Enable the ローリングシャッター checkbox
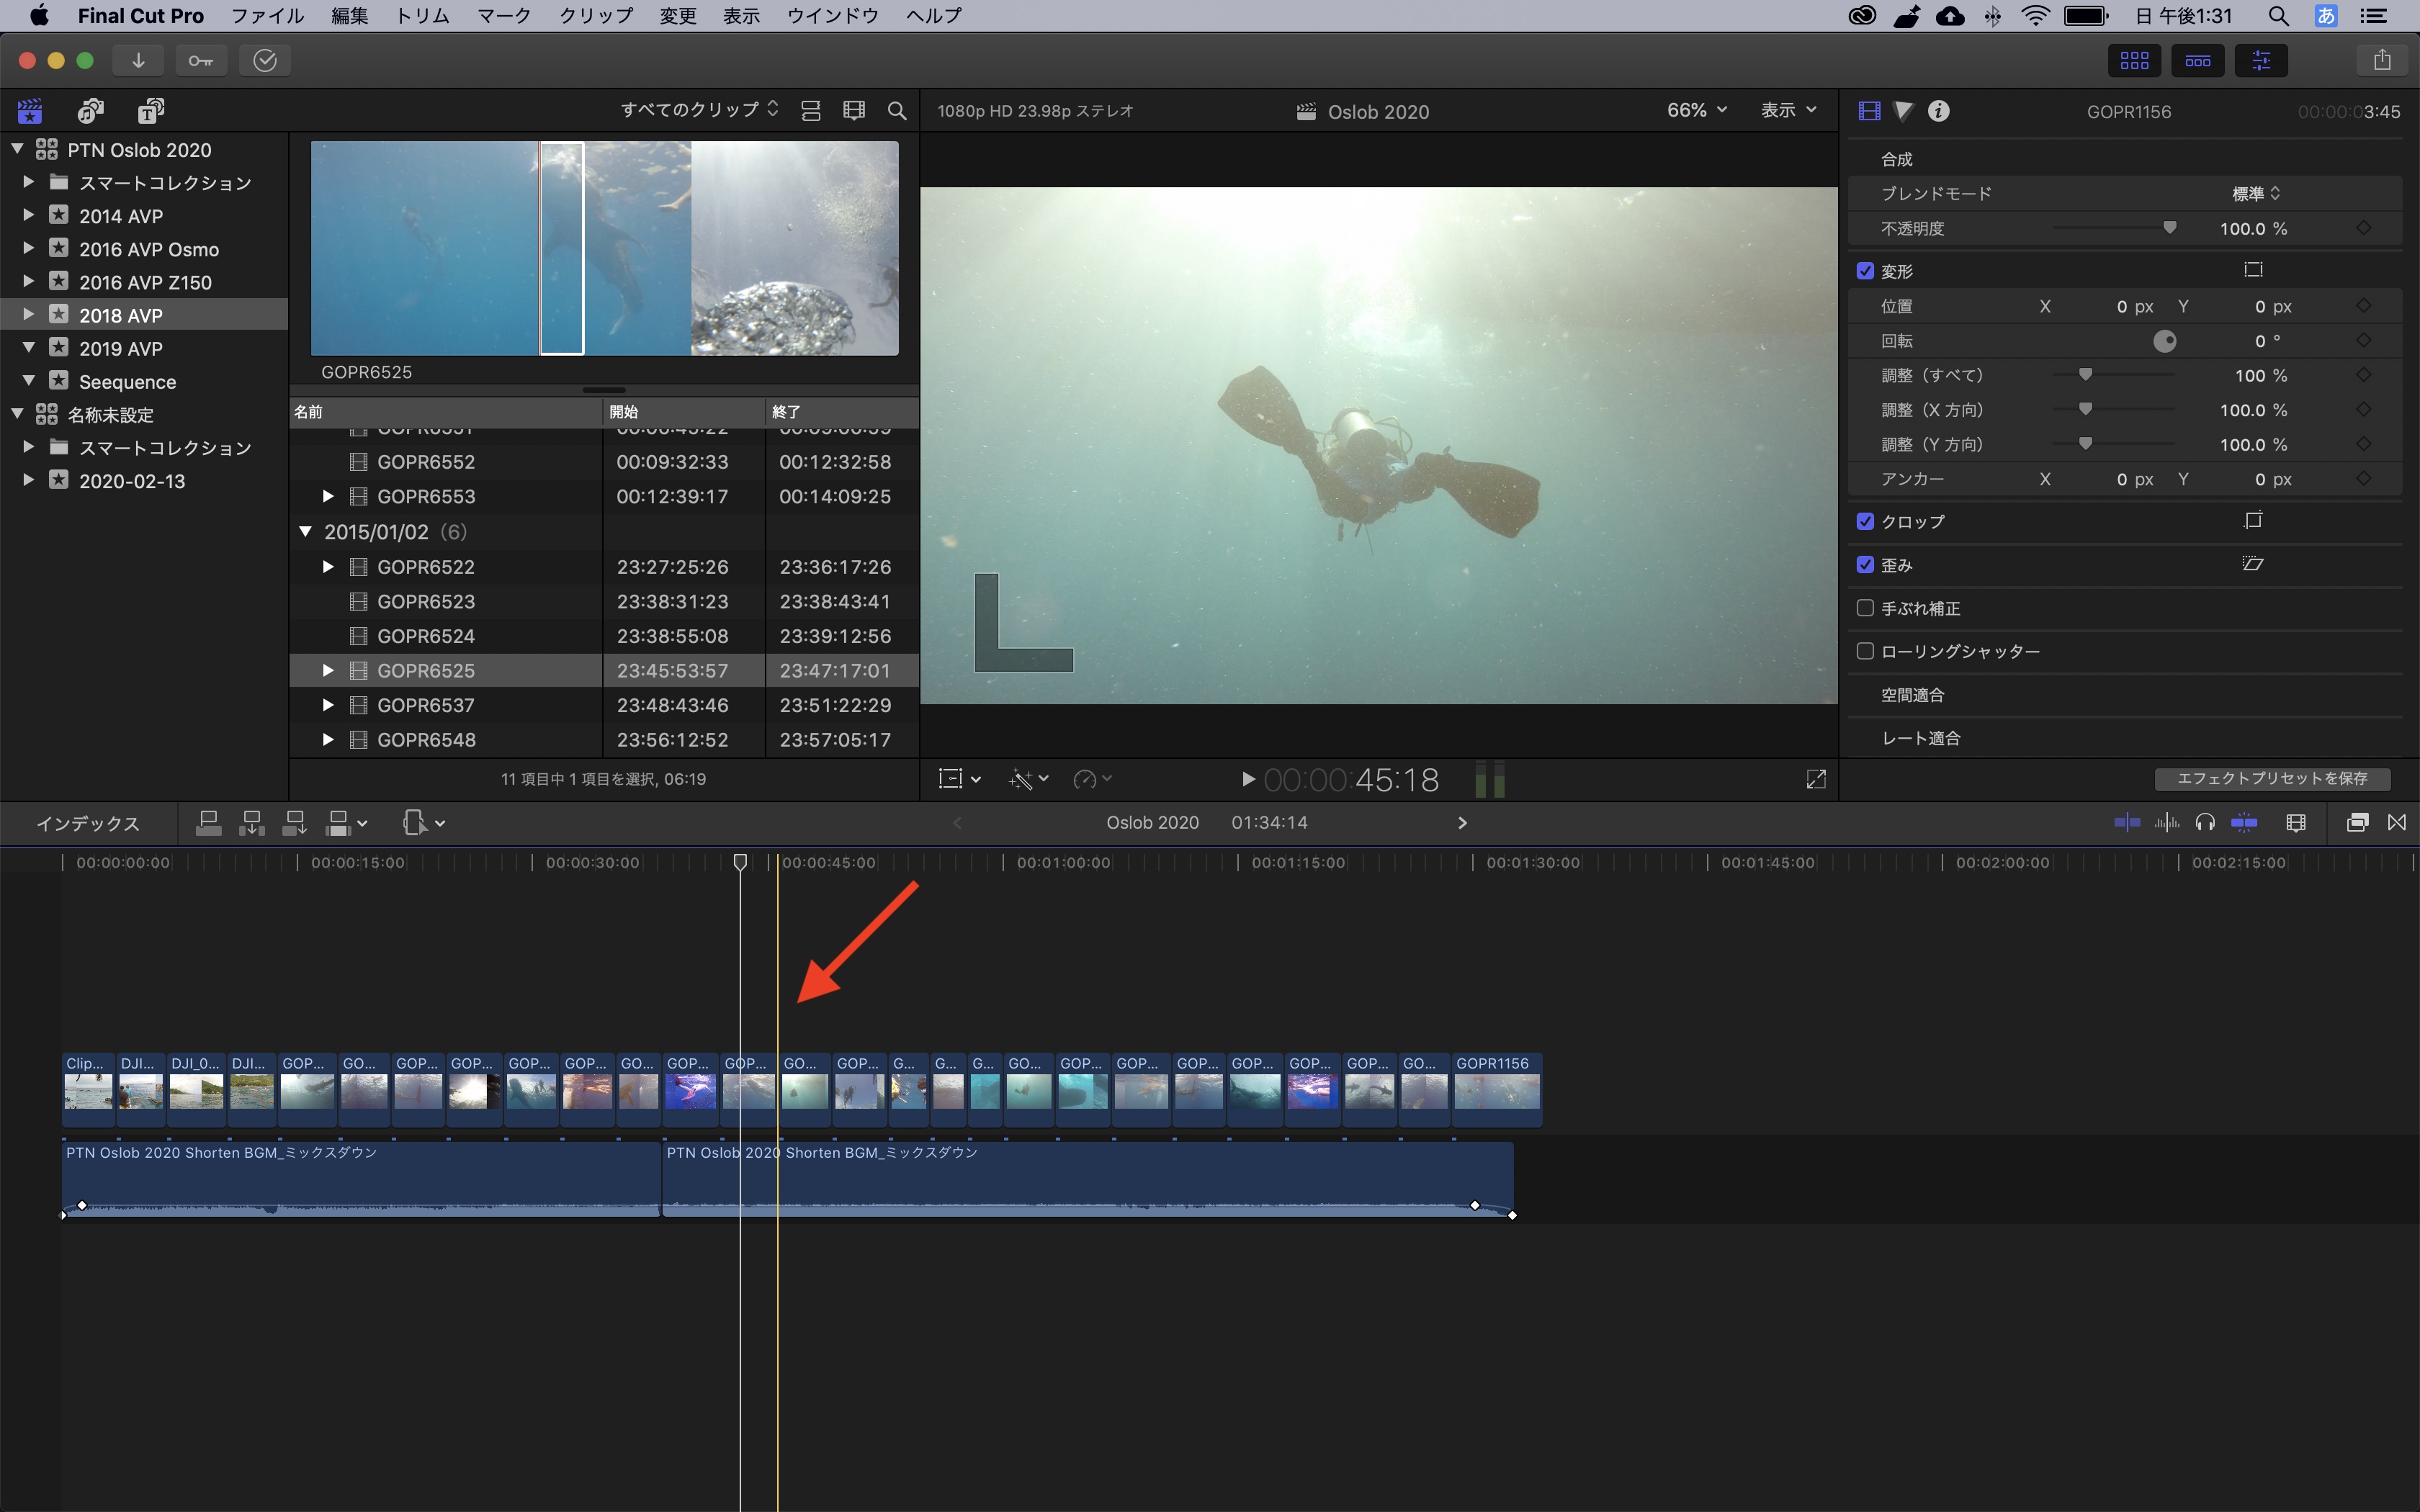 coord(1865,651)
